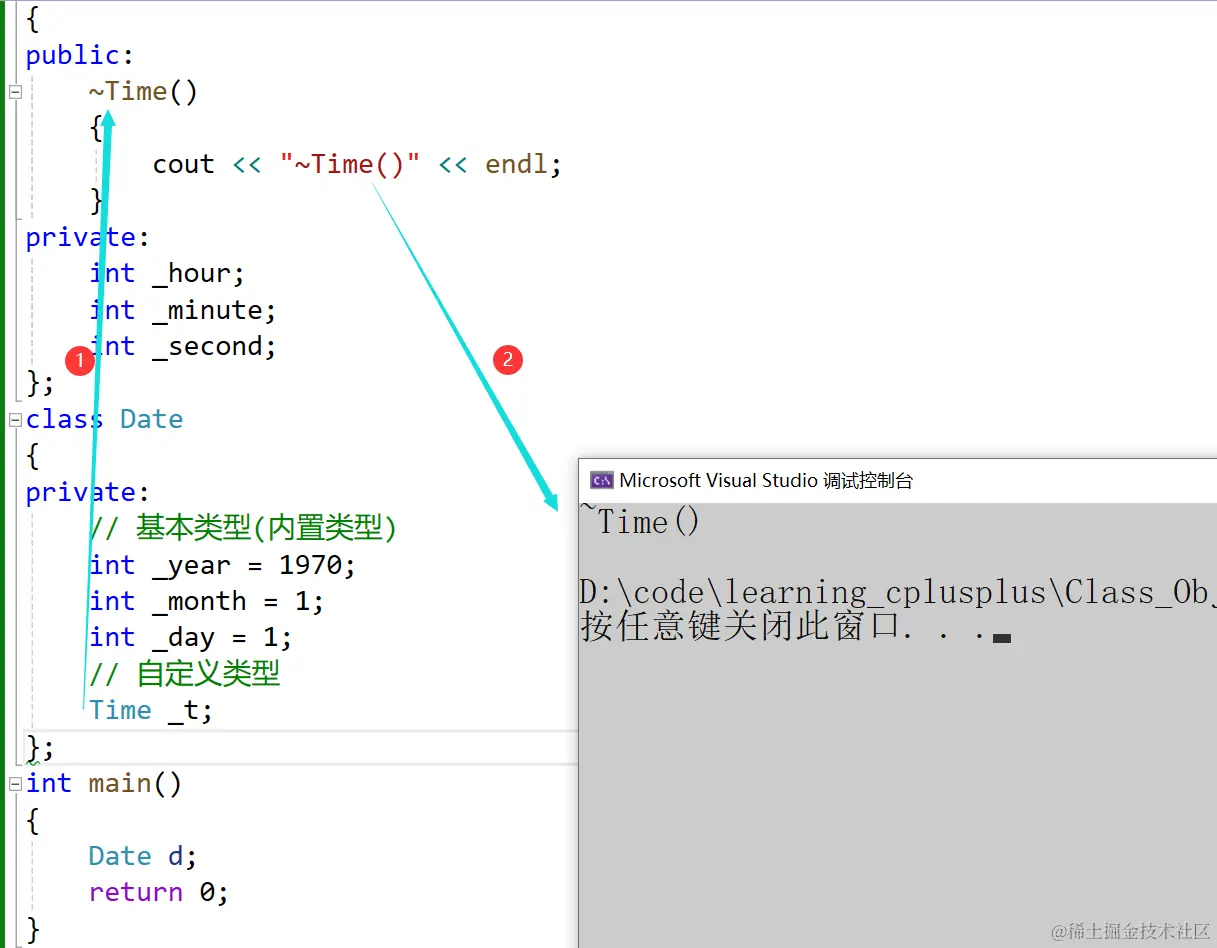Collapse the int main() function block
Viewport: 1217px width, 948px height.
[15, 785]
